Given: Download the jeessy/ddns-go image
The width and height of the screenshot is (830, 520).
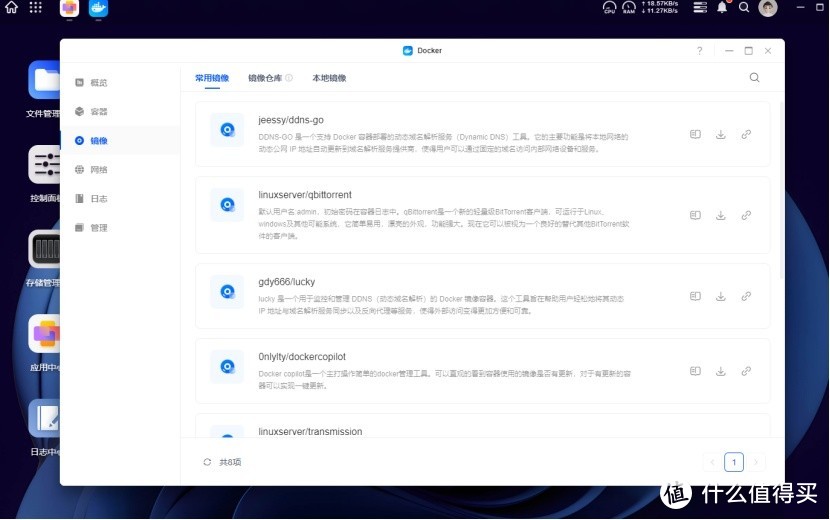Looking at the screenshot, I should (720, 135).
